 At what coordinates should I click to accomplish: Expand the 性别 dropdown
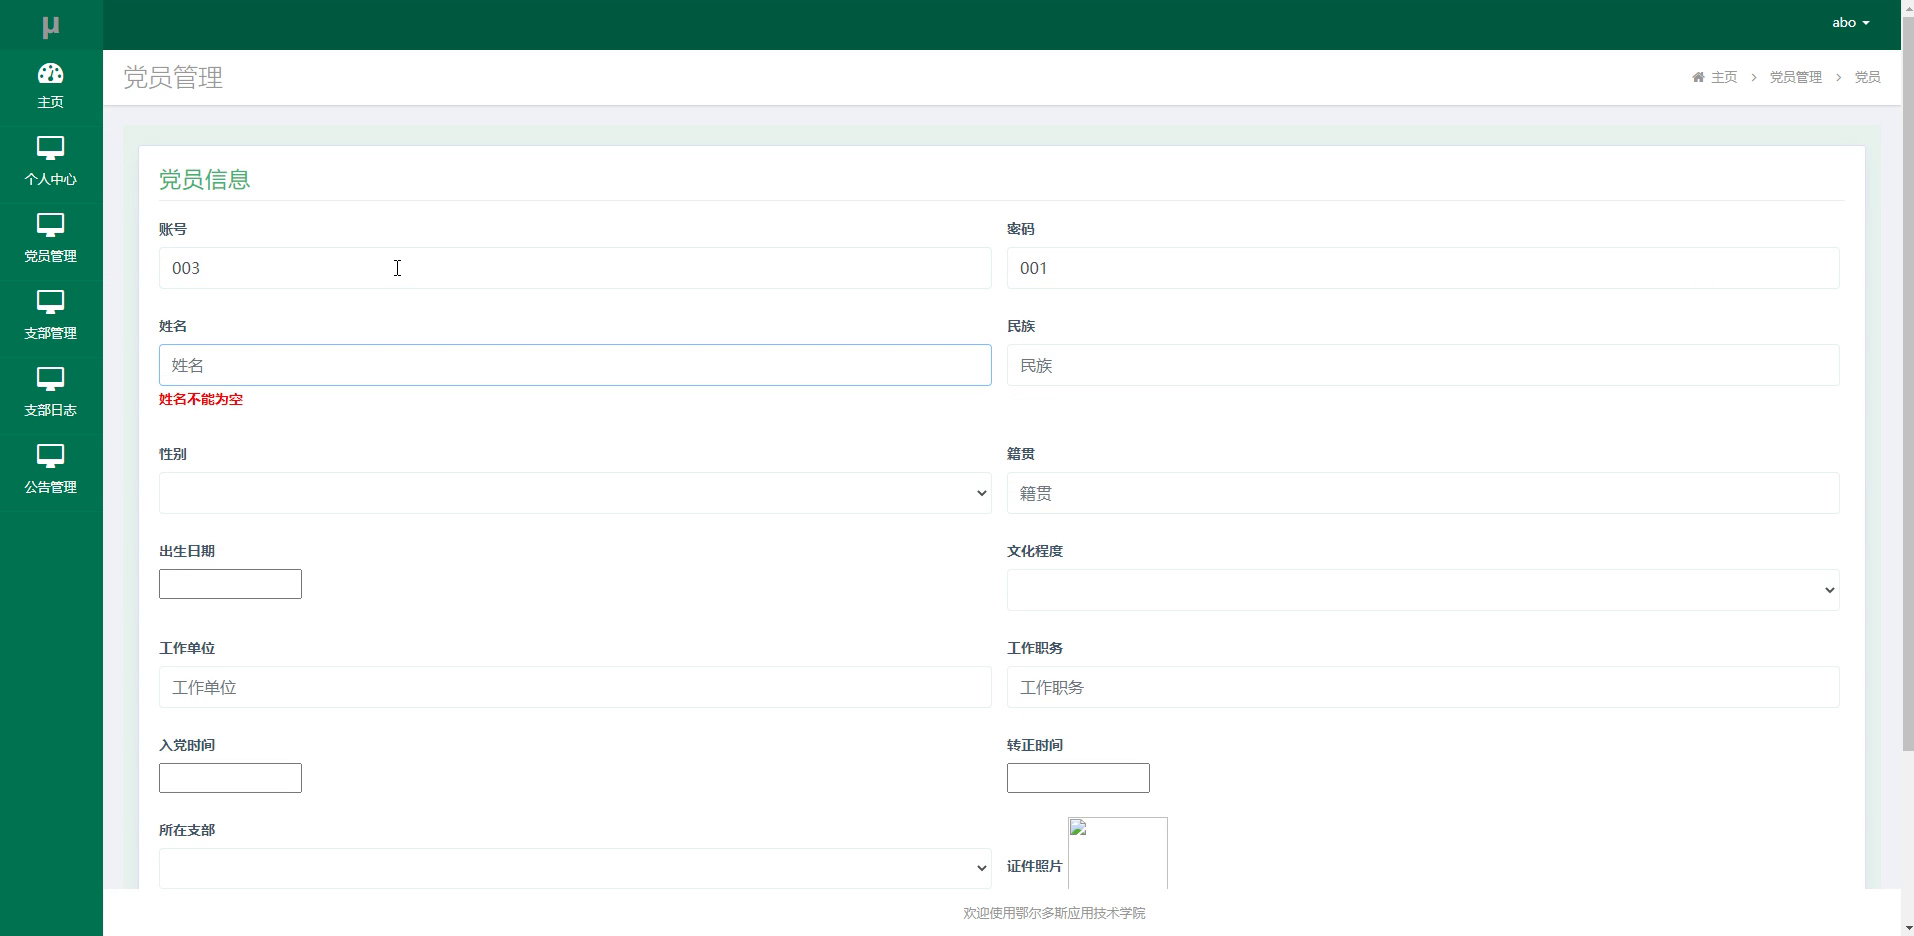[x=575, y=493]
